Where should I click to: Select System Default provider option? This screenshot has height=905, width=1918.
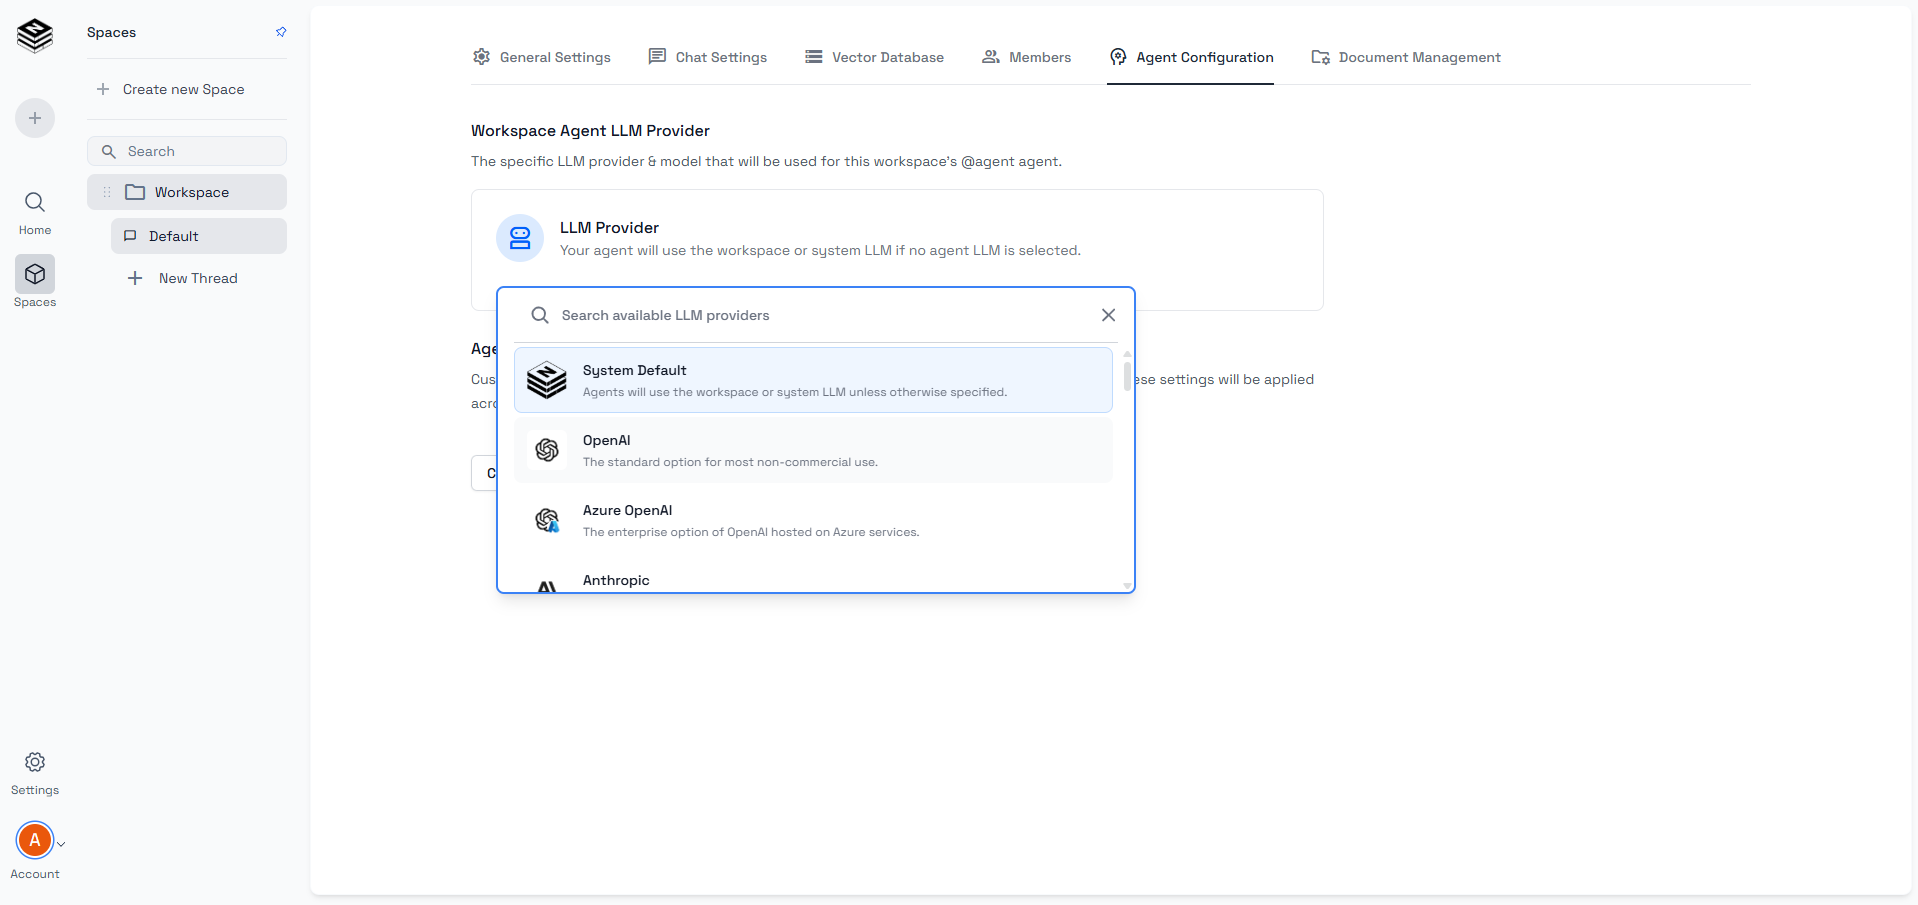click(x=812, y=380)
